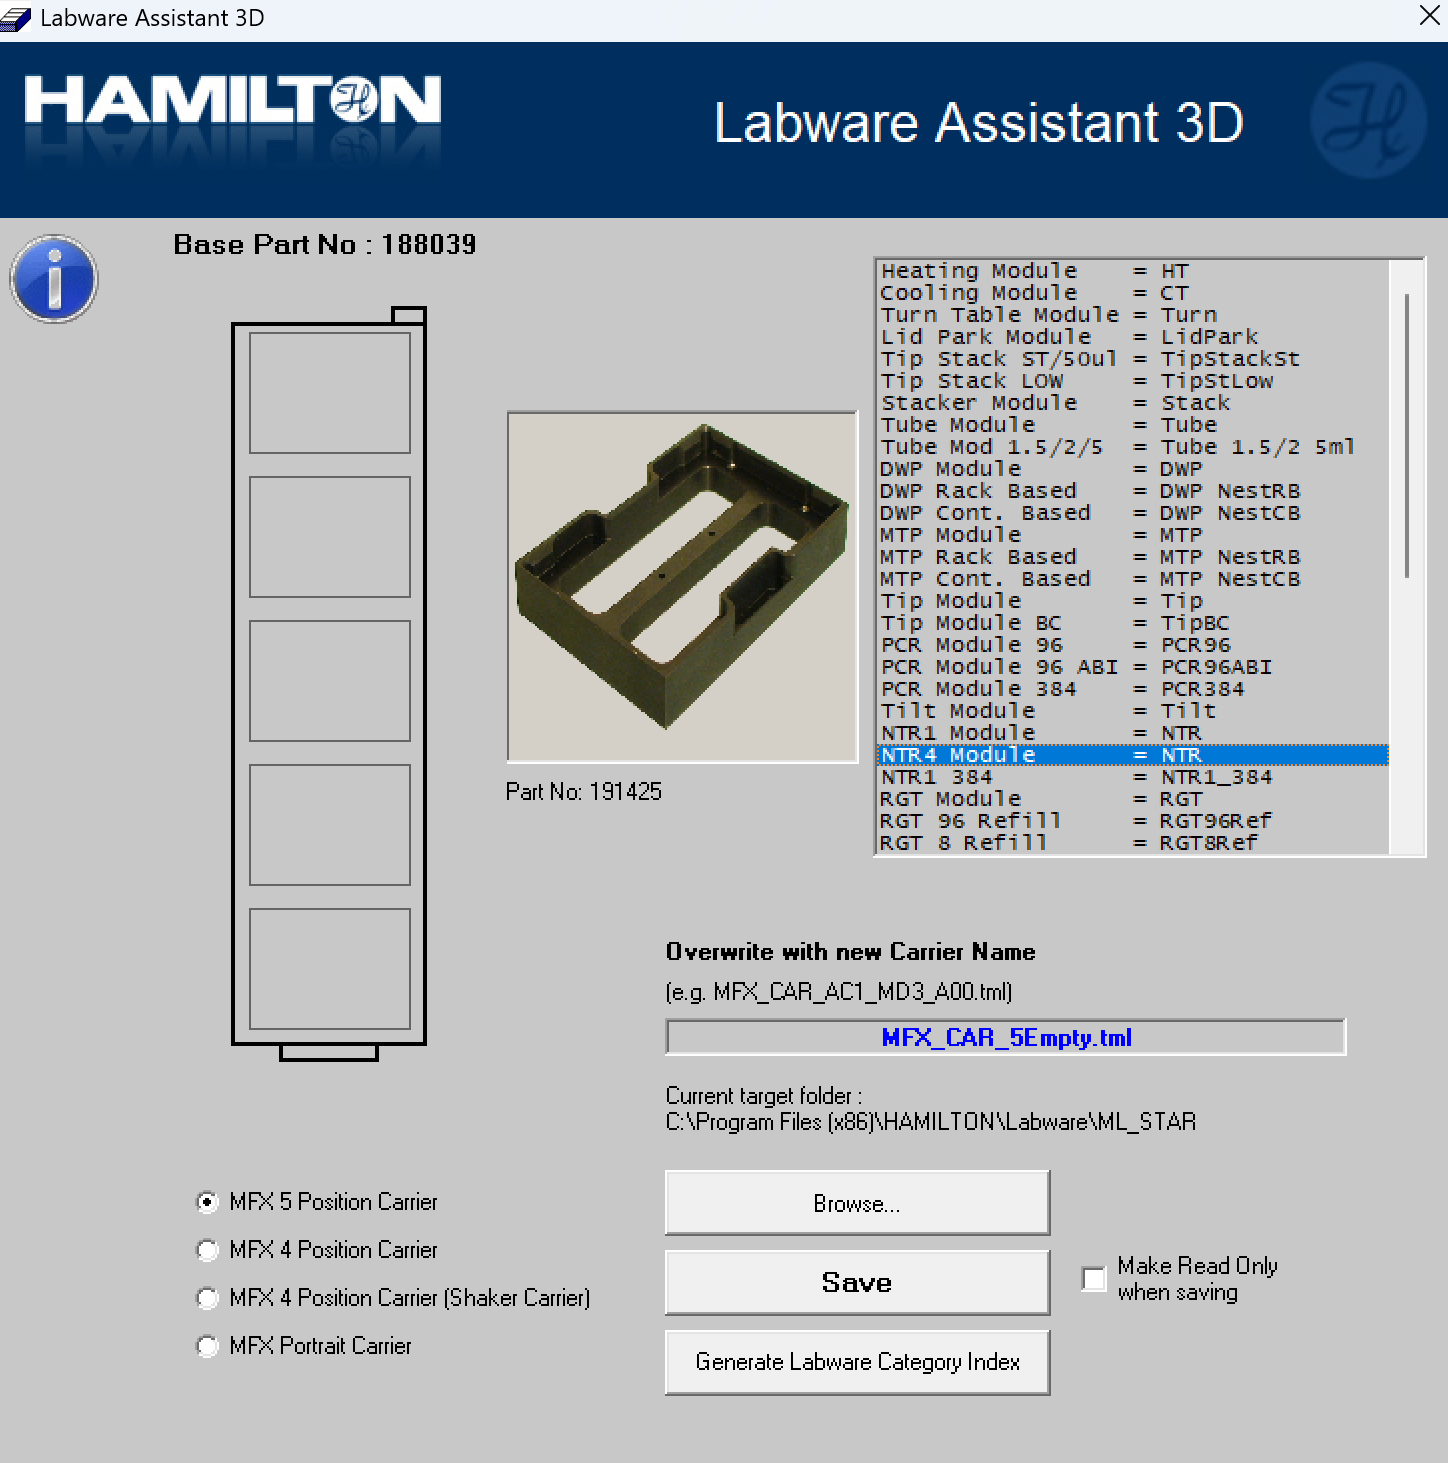This screenshot has width=1448, height=1463.
Task: Choose MFX 4 Position Carrier (Shaker Carrier)
Action: point(207,1298)
